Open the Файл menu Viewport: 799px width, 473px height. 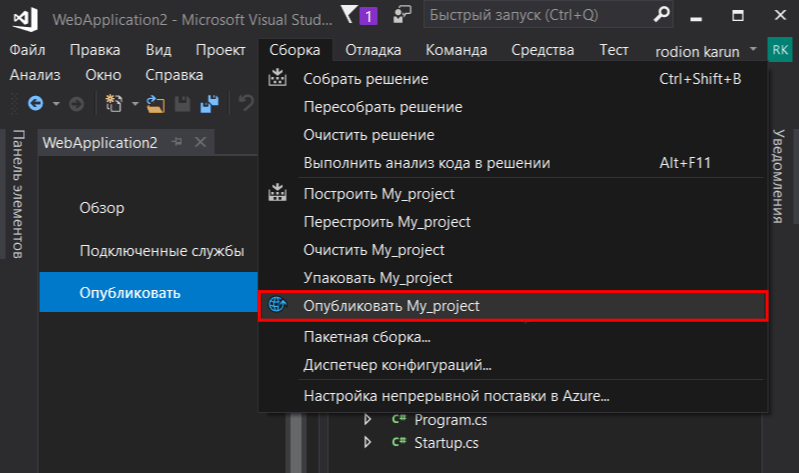[x=28, y=50]
